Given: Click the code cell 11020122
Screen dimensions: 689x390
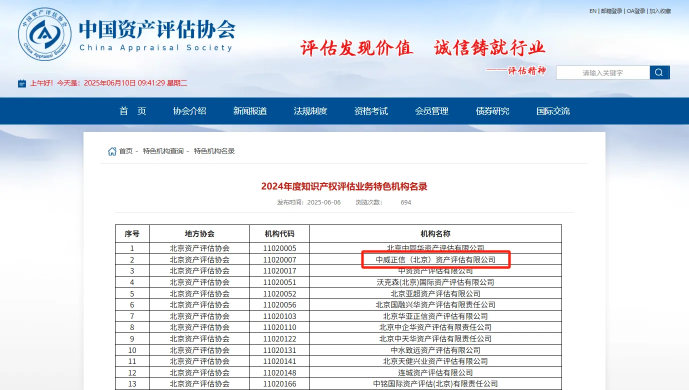Looking at the screenshot, I should point(279,339).
